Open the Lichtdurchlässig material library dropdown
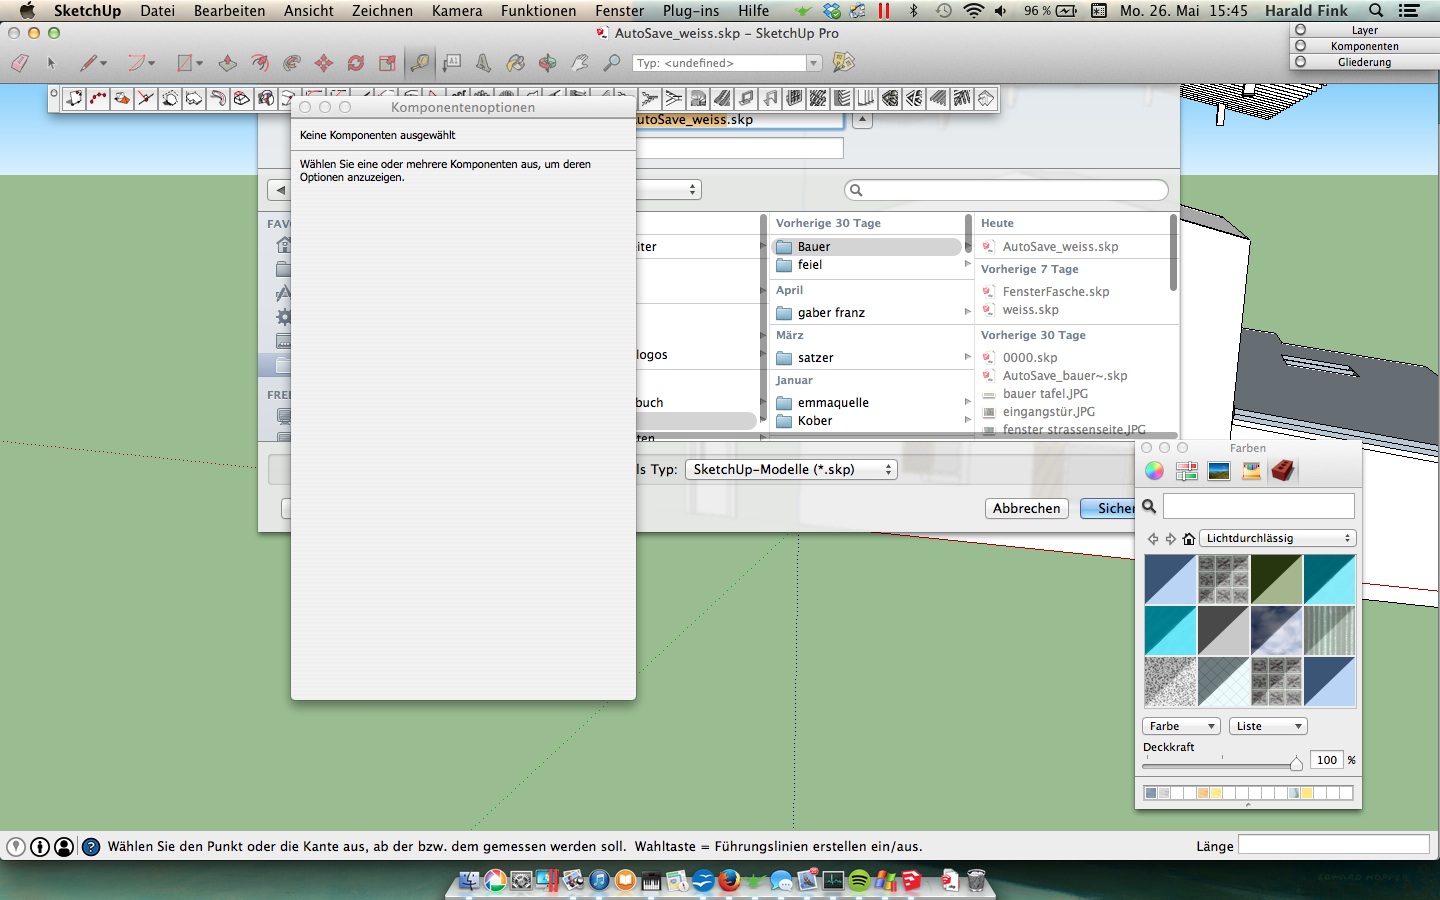Image resolution: width=1440 pixels, height=900 pixels. [x=1277, y=538]
